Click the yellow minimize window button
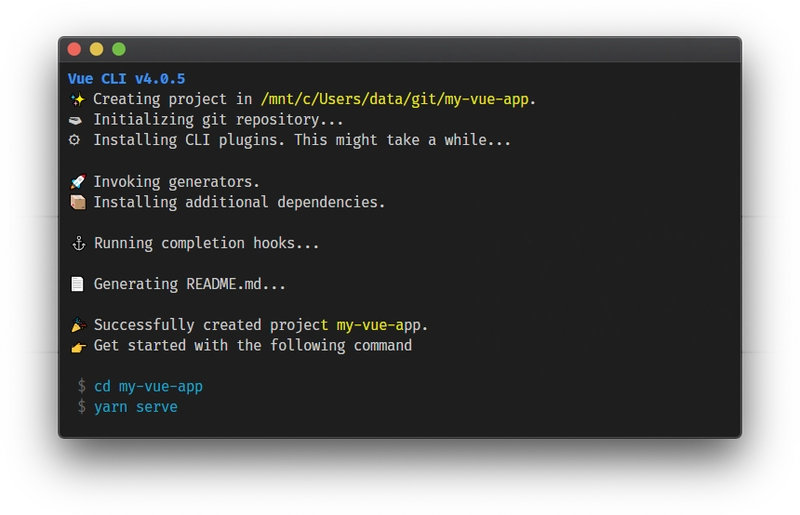The height and width of the screenshot is (515, 800). coord(96,49)
